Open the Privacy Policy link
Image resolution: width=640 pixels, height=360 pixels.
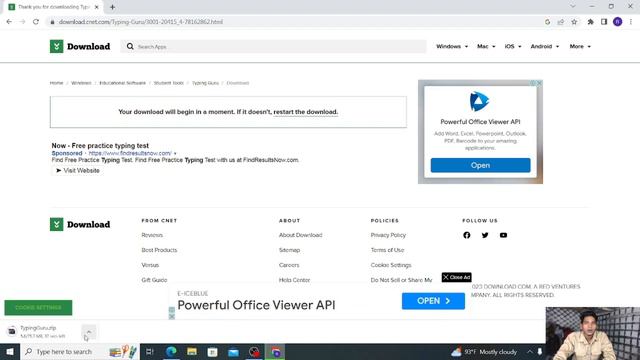388,235
